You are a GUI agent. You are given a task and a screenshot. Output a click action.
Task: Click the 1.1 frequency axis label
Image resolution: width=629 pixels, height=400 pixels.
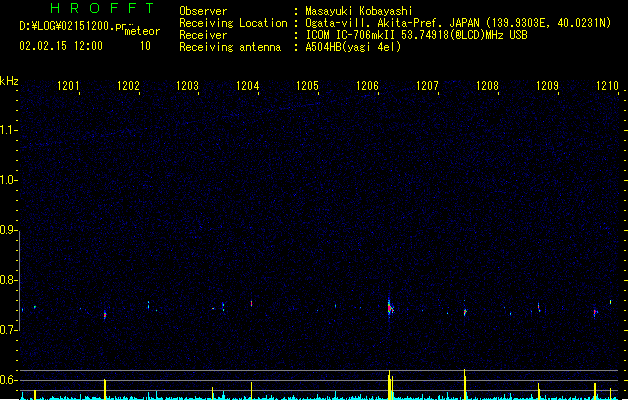click(8, 130)
